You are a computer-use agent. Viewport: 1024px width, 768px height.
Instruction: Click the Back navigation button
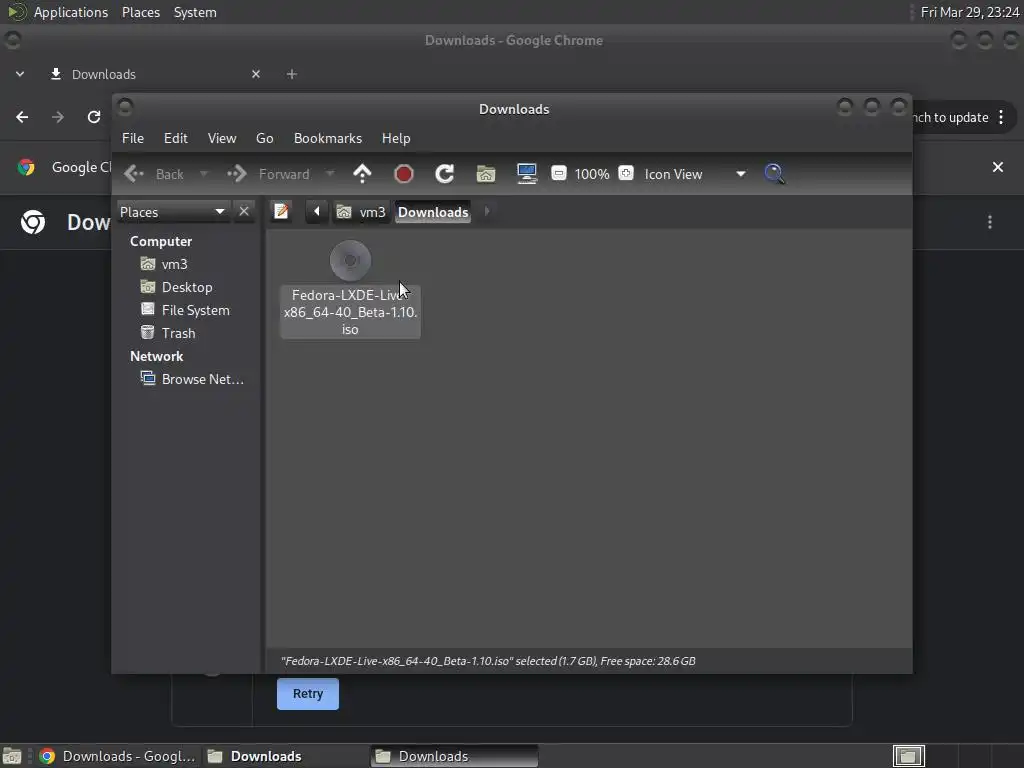coord(154,174)
